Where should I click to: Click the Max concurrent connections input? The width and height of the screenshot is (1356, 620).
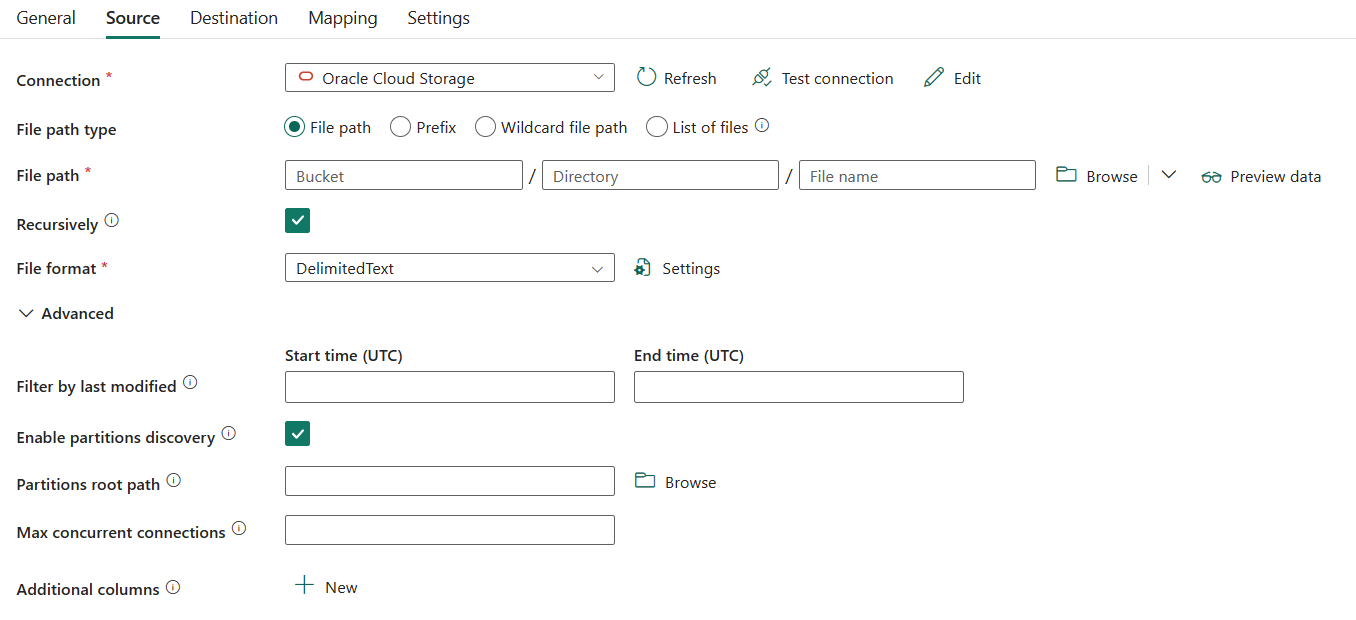[450, 530]
